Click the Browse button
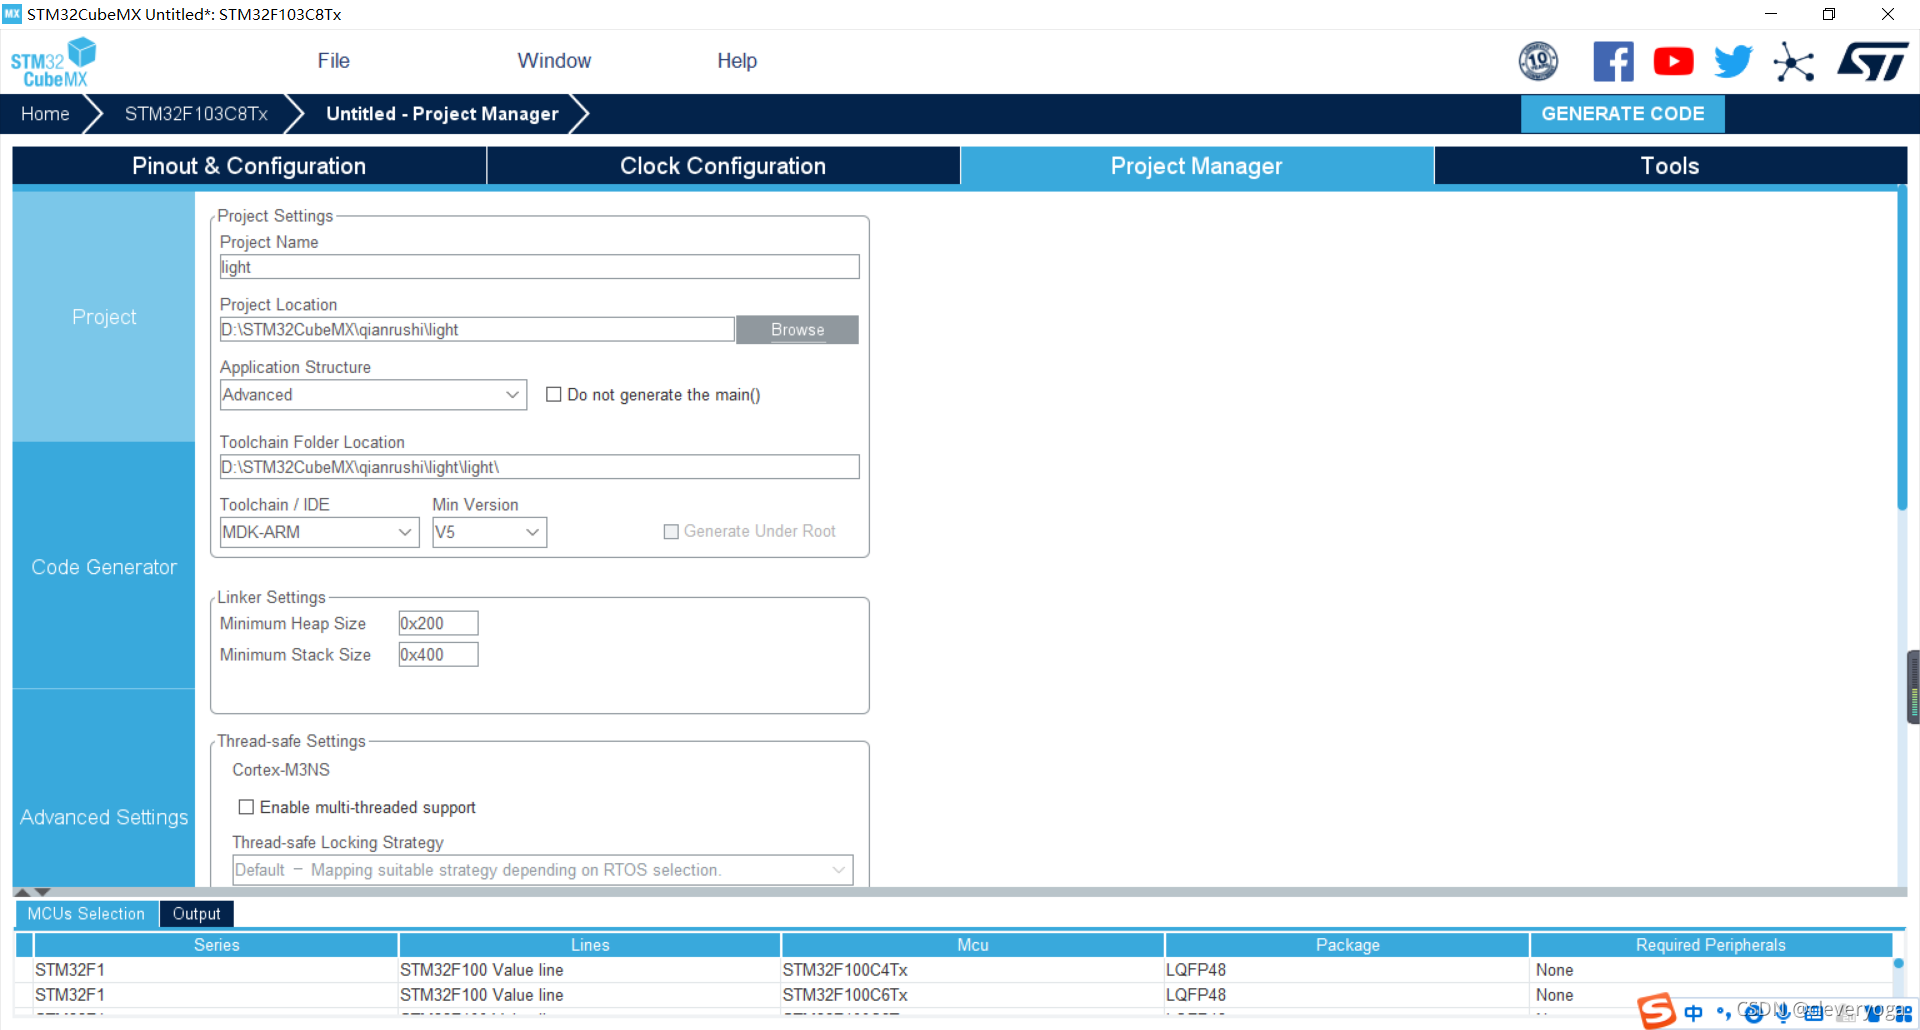Viewport: 1920px width, 1030px height. pyautogui.click(x=797, y=330)
